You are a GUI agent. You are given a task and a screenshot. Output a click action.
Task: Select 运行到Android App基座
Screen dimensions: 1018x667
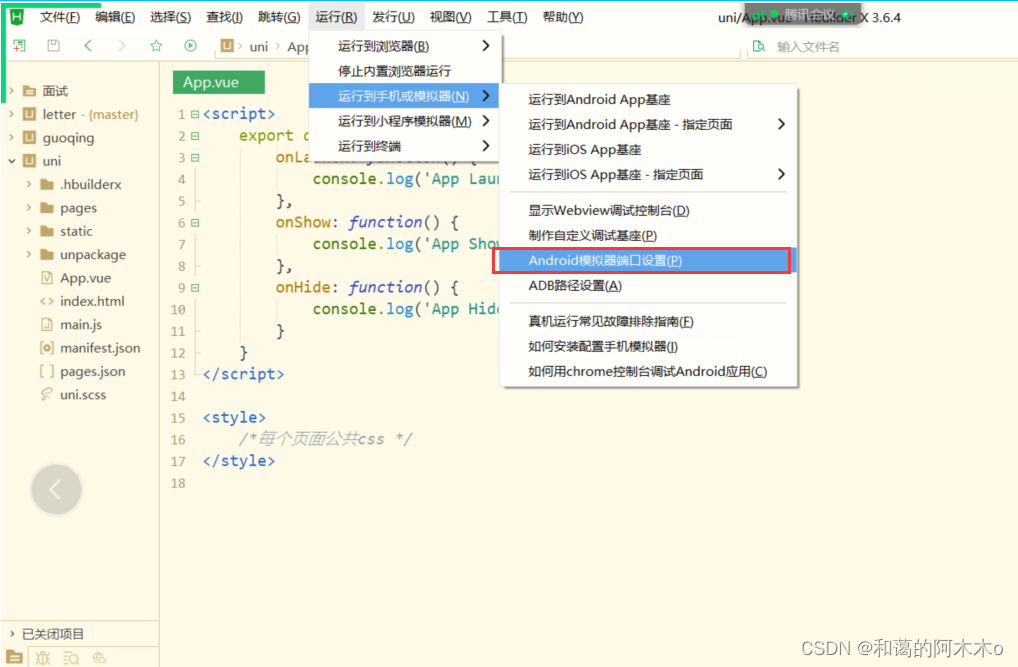[x=648, y=99]
